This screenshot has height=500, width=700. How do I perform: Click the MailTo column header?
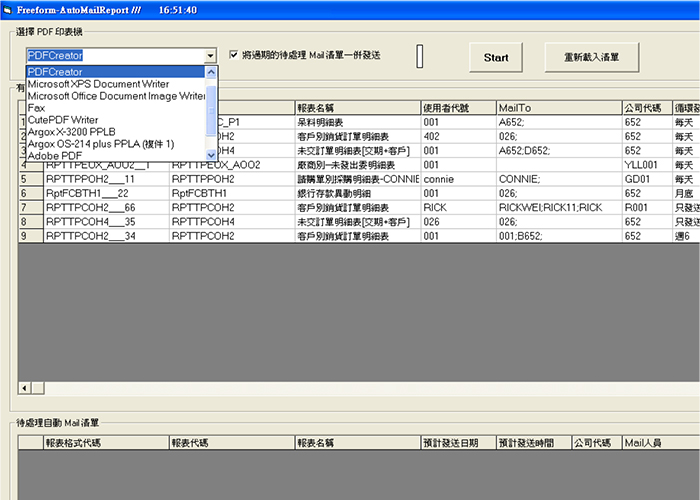(559, 108)
